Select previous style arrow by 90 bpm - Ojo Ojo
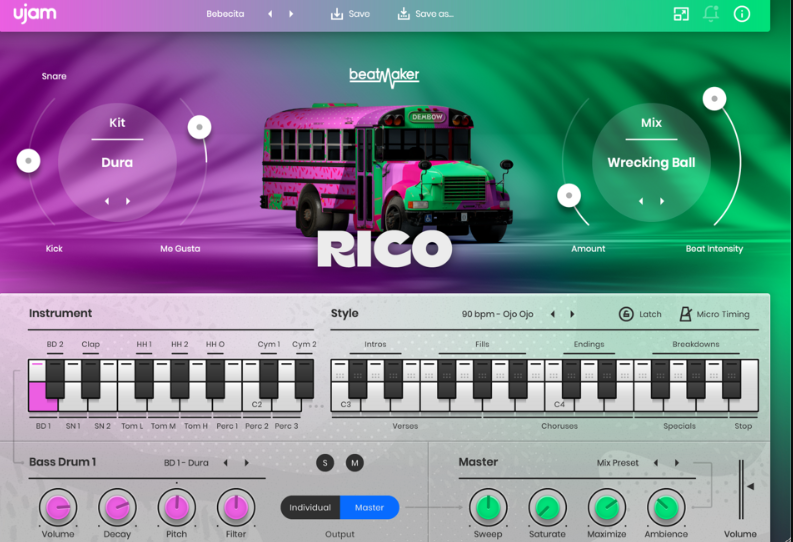The height and width of the screenshot is (542, 793). point(553,314)
